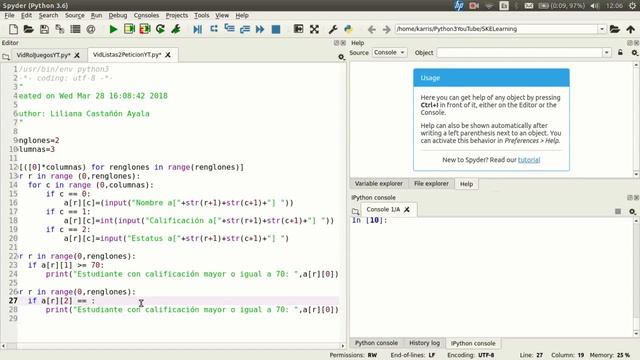Expand the working directory path dropdown
This screenshot has height=360, width=640.
(x=602, y=29)
